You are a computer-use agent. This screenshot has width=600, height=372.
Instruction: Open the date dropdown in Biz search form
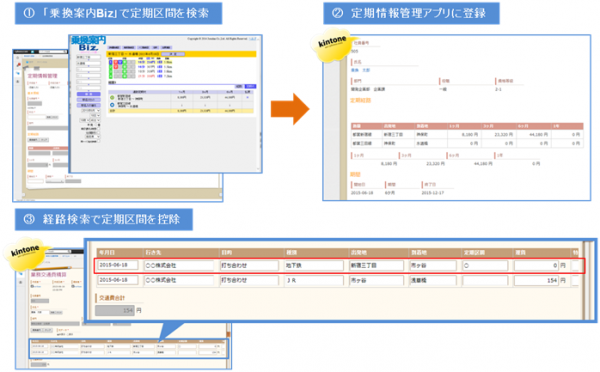(x=90, y=110)
